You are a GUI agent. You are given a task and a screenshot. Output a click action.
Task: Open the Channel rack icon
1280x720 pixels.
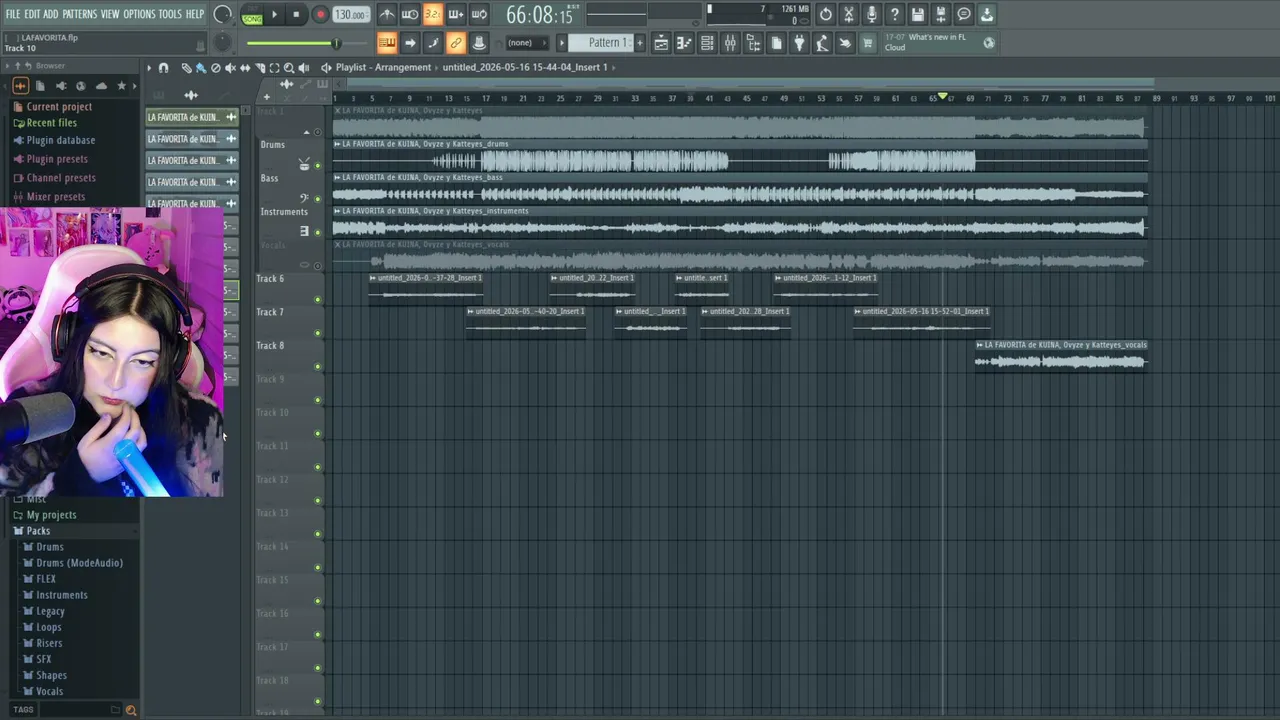[707, 43]
